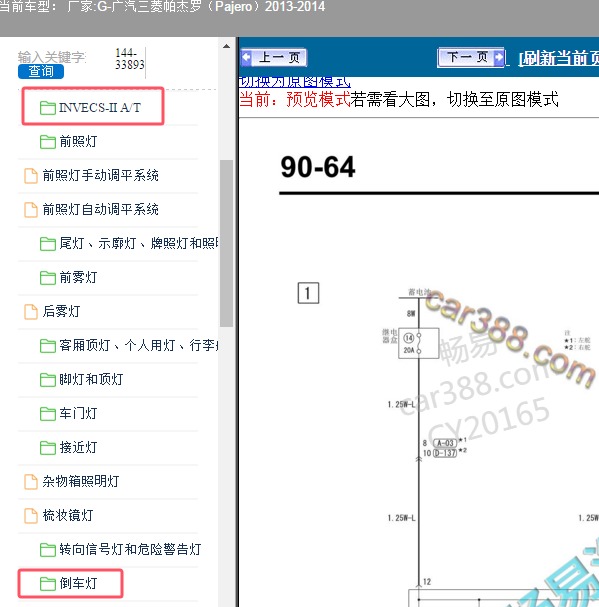Click the page icon beside 后雾灯
This screenshot has width=599, height=607.
(31, 312)
